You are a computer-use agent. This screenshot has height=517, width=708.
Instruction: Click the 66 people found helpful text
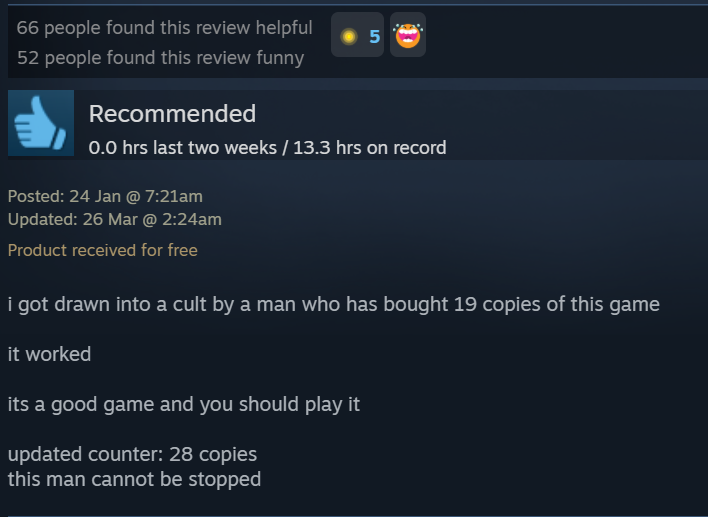tap(164, 28)
